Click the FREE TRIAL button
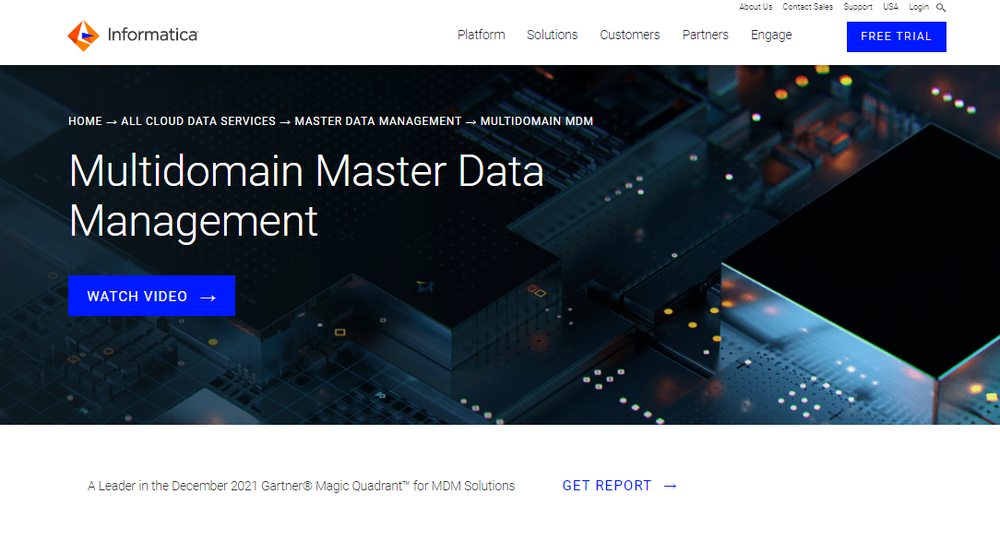 (x=896, y=36)
